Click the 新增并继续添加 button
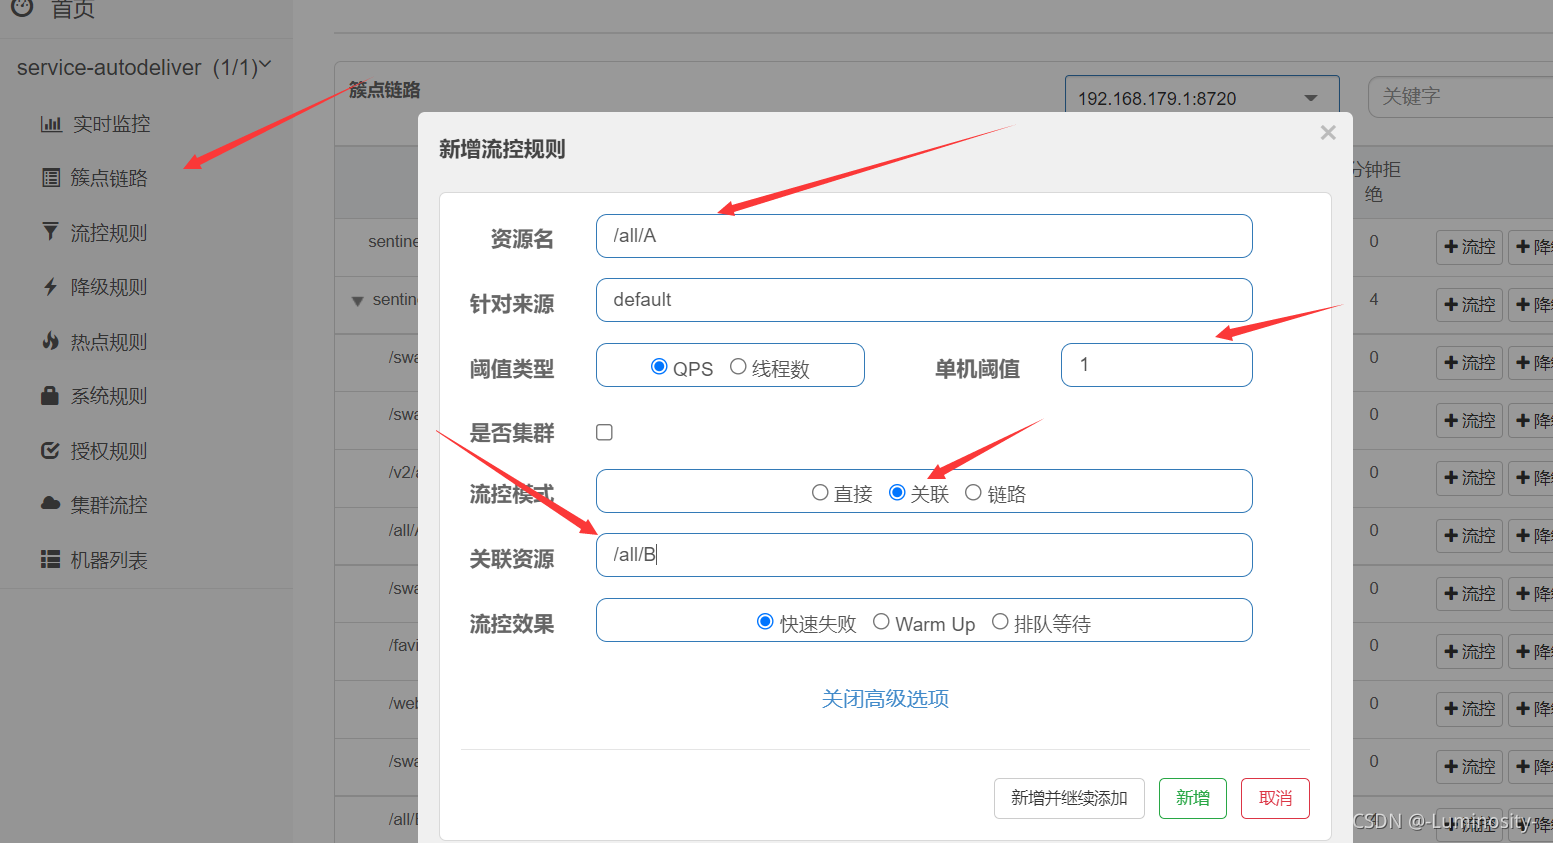The width and height of the screenshot is (1553, 843). coord(1069,798)
